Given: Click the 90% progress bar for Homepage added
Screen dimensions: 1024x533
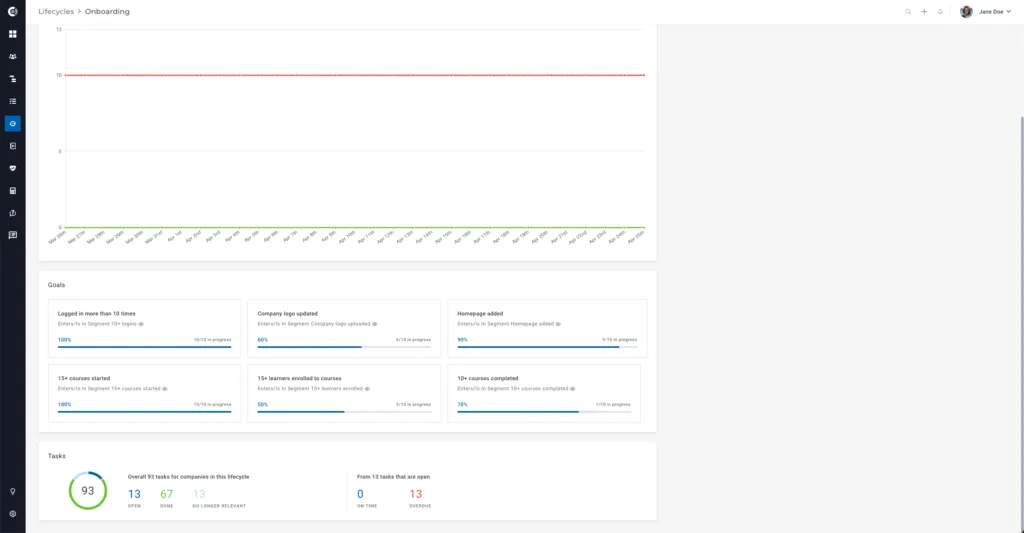Looking at the screenshot, I should pyautogui.click(x=547, y=347).
